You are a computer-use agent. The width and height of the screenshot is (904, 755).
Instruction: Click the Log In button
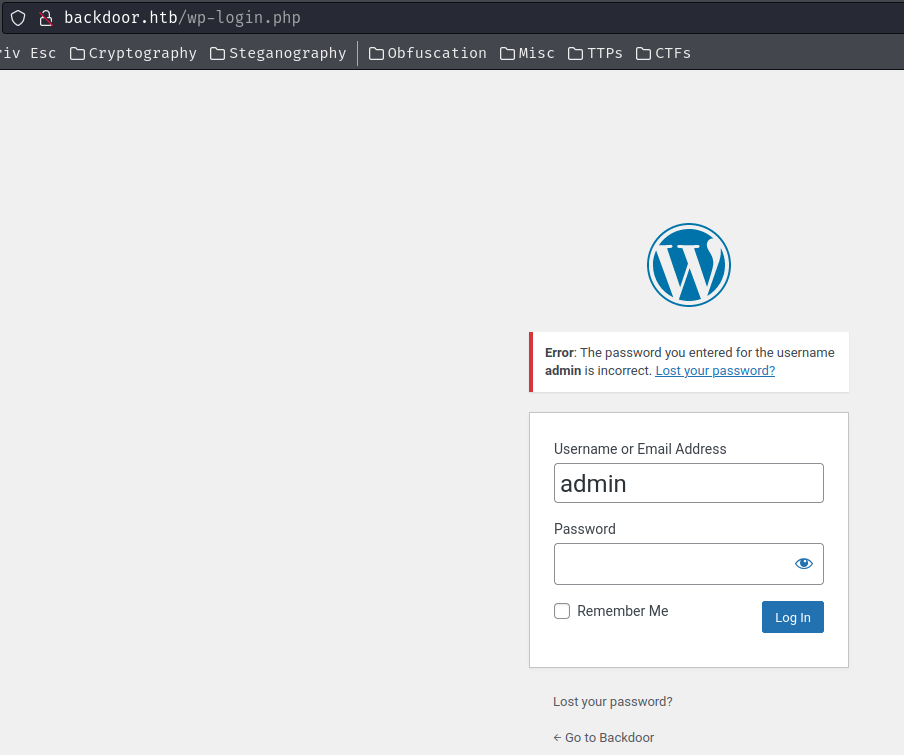[x=793, y=617]
